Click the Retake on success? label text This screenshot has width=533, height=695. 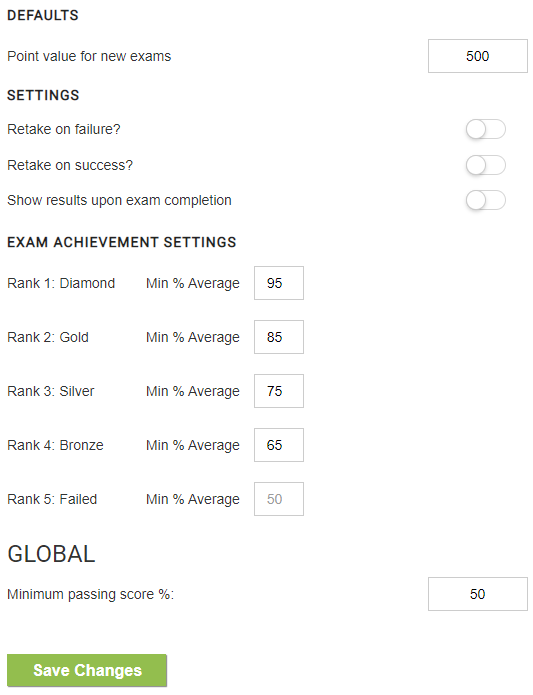click(x=70, y=165)
